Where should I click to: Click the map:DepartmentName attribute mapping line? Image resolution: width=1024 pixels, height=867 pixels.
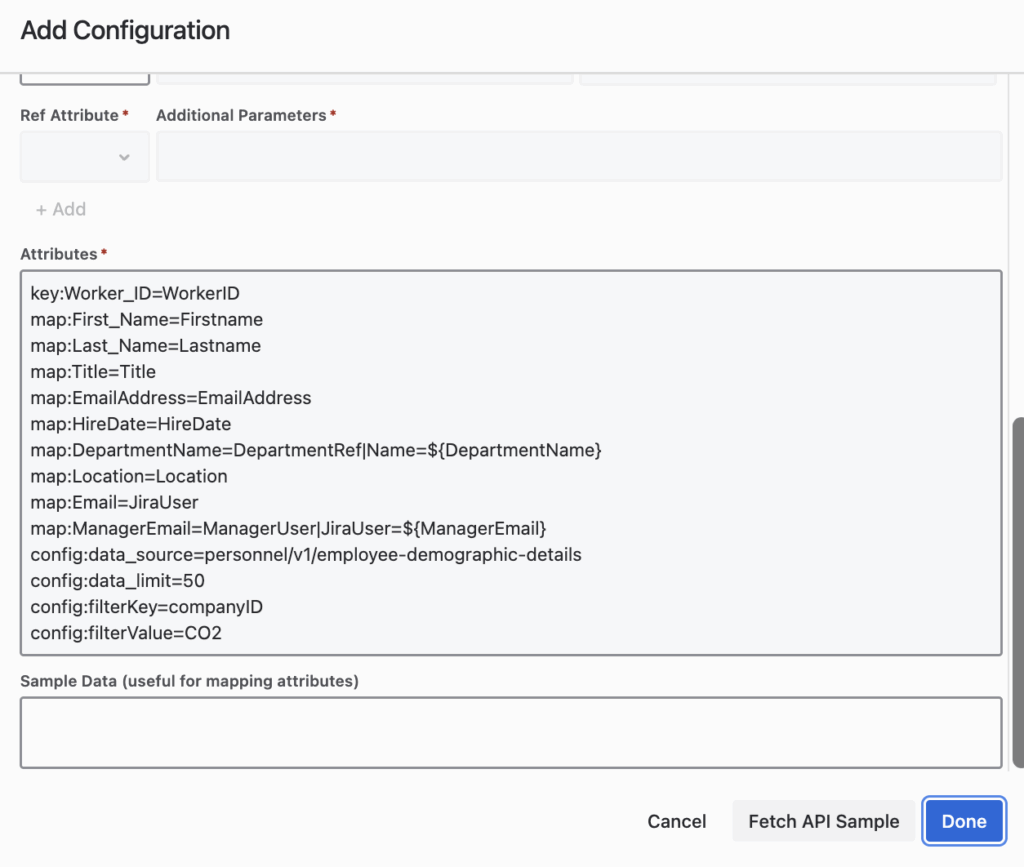coord(316,450)
